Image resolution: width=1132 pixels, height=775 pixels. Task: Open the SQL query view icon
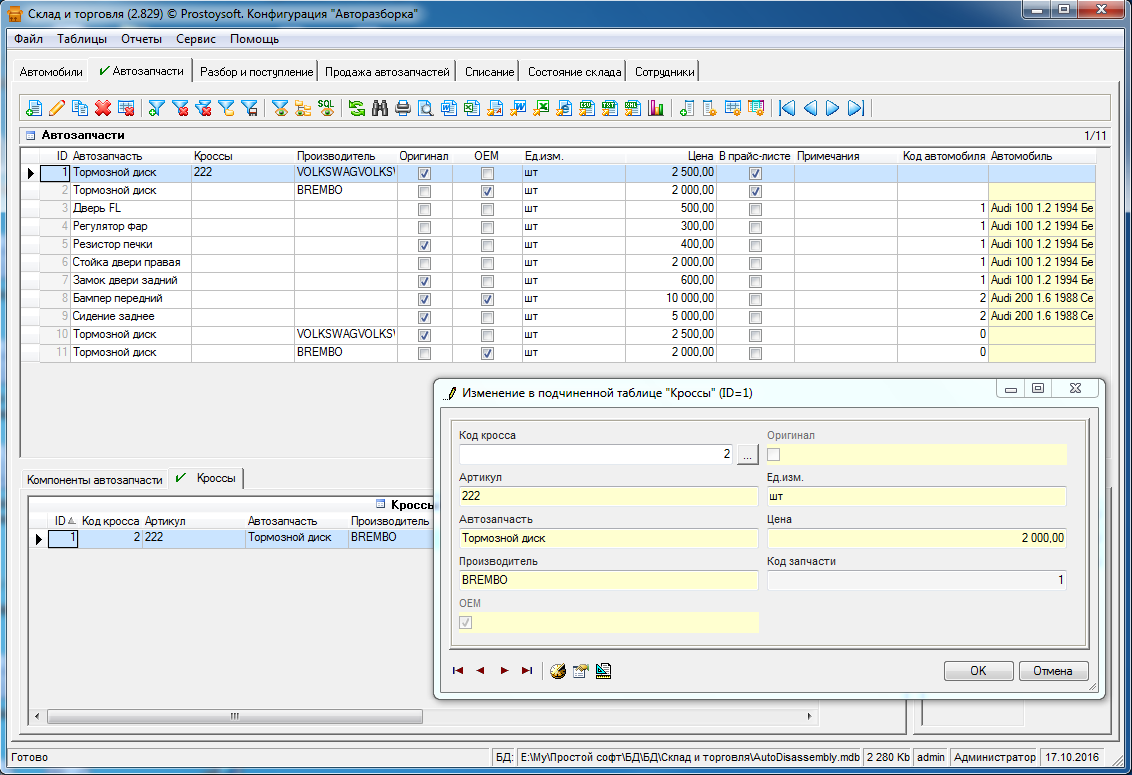(x=326, y=107)
